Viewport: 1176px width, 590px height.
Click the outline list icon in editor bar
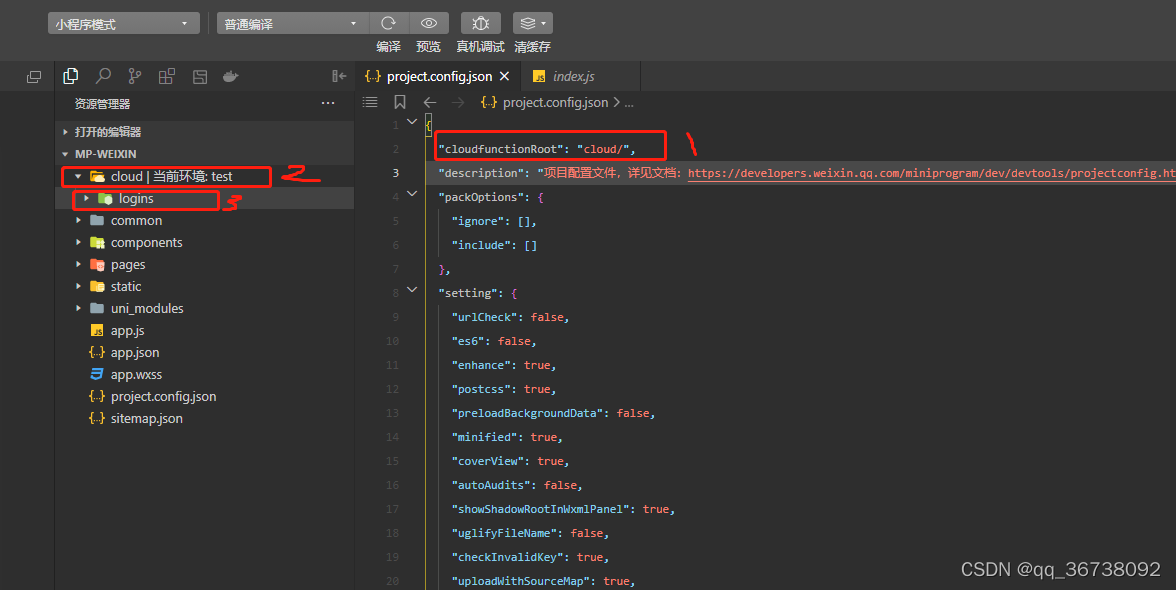[370, 102]
